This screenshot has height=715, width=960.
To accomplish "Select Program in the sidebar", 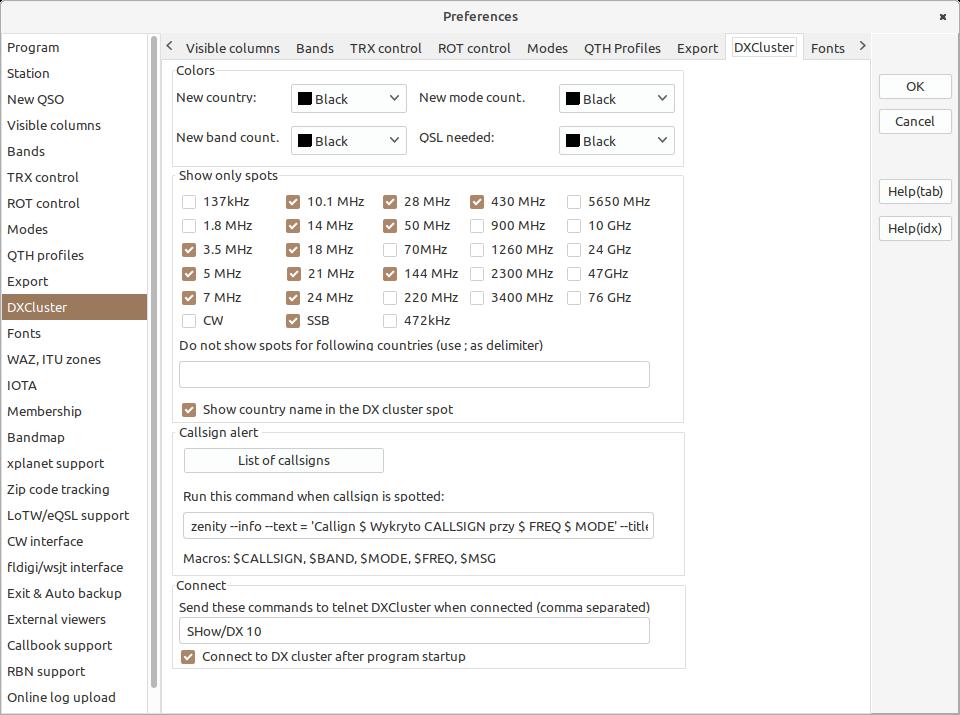I will click(75, 47).
